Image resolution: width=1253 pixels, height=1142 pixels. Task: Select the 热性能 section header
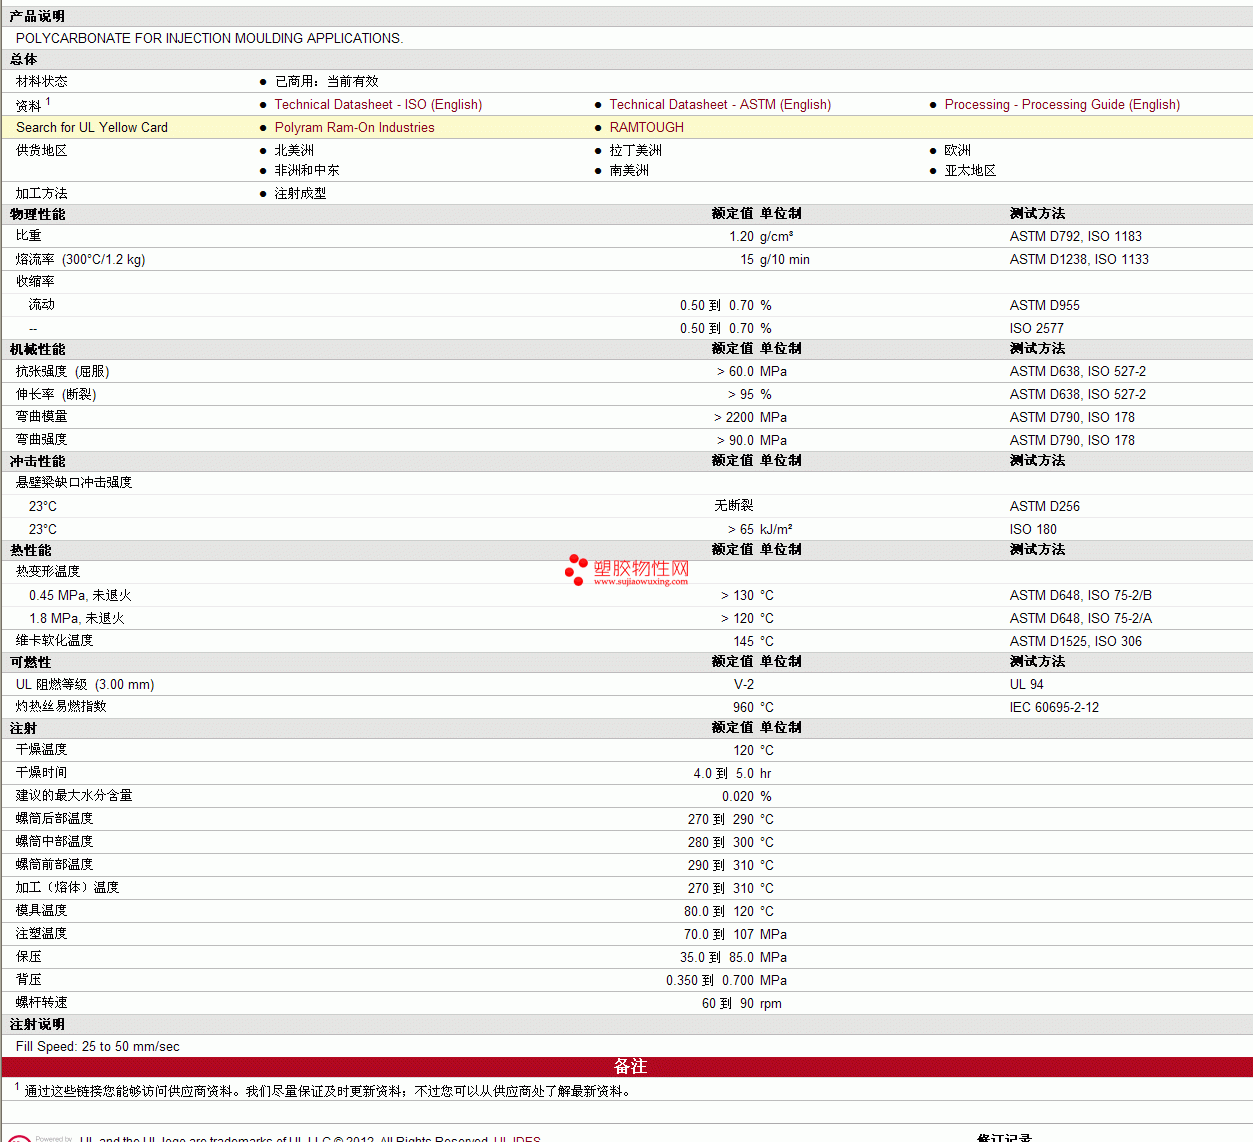(30, 550)
